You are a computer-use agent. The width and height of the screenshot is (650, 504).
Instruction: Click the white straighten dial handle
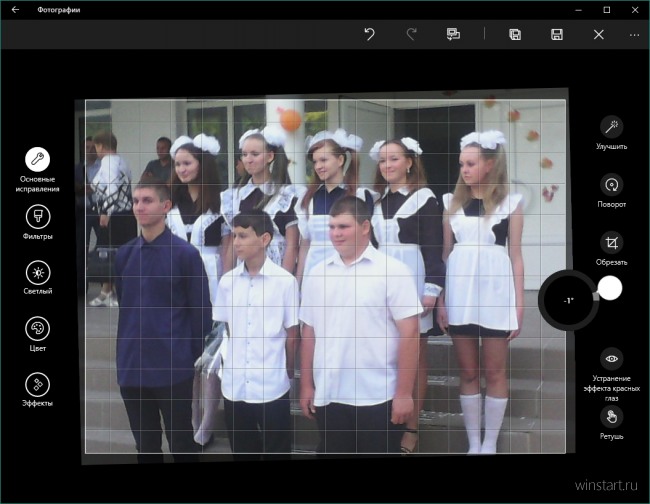tap(610, 288)
